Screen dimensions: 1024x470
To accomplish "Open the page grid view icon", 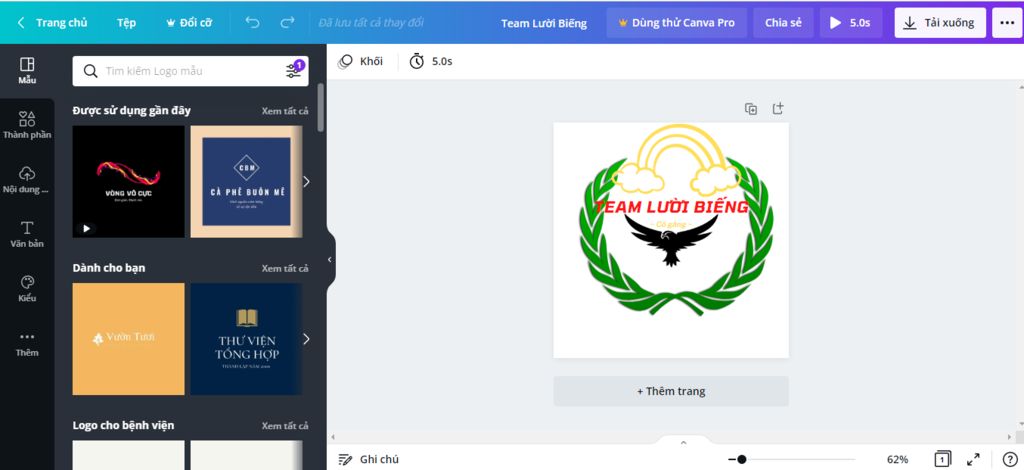I will [x=942, y=460].
